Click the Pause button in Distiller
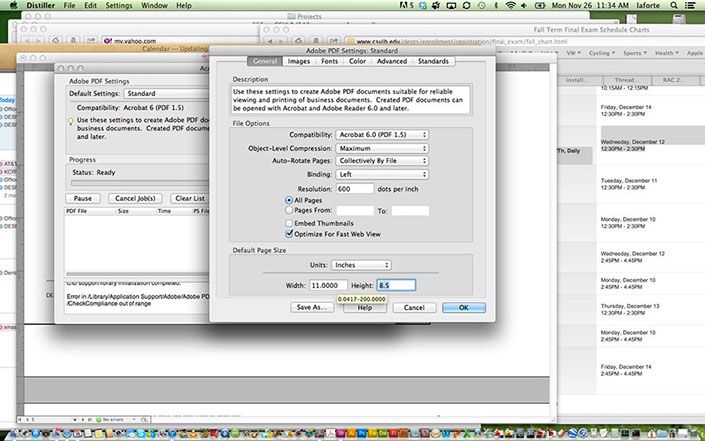The image size is (705, 441). click(x=83, y=198)
